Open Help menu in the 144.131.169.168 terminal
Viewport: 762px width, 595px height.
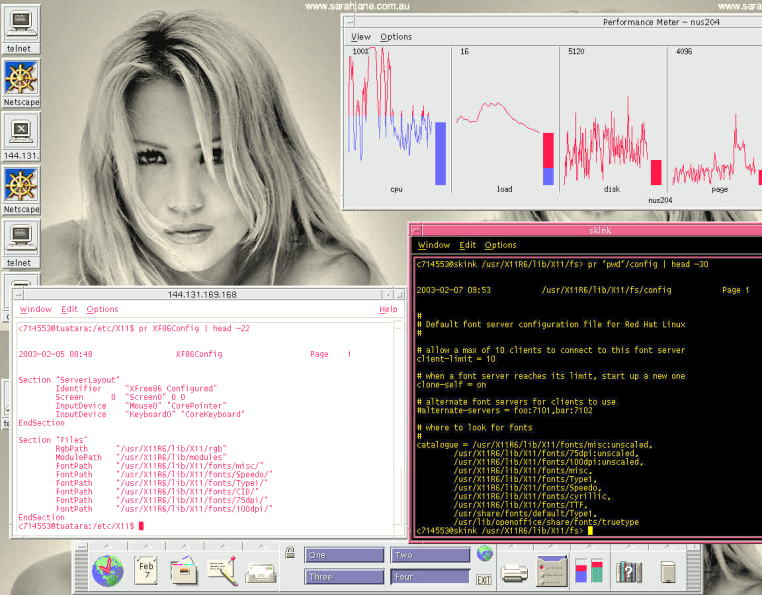388,309
